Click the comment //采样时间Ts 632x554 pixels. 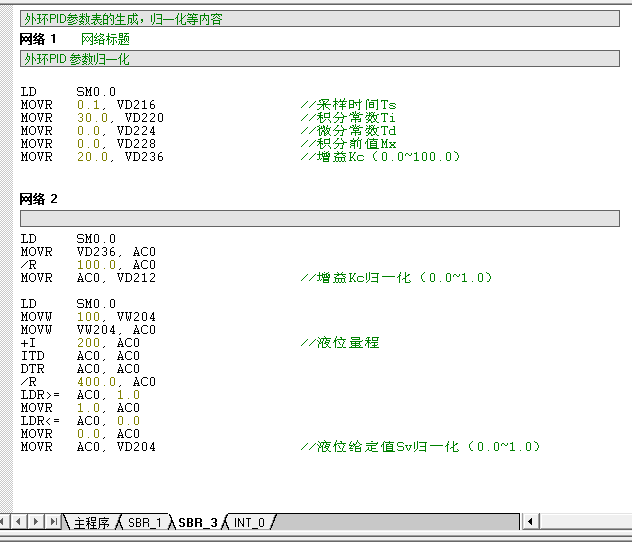click(349, 105)
